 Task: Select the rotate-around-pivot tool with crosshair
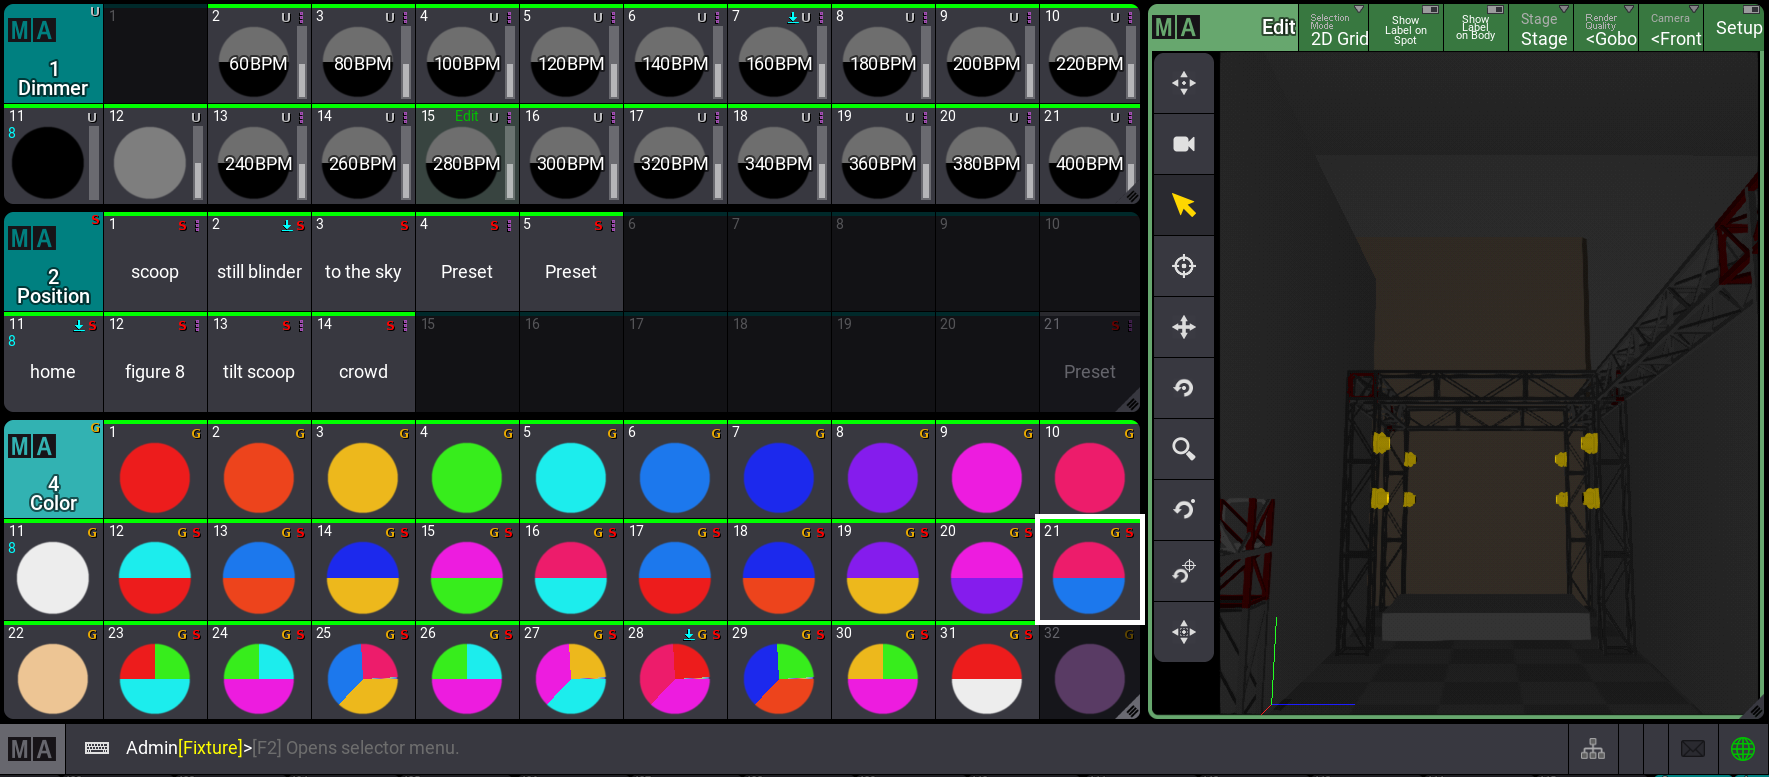[x=1184, y=571]
